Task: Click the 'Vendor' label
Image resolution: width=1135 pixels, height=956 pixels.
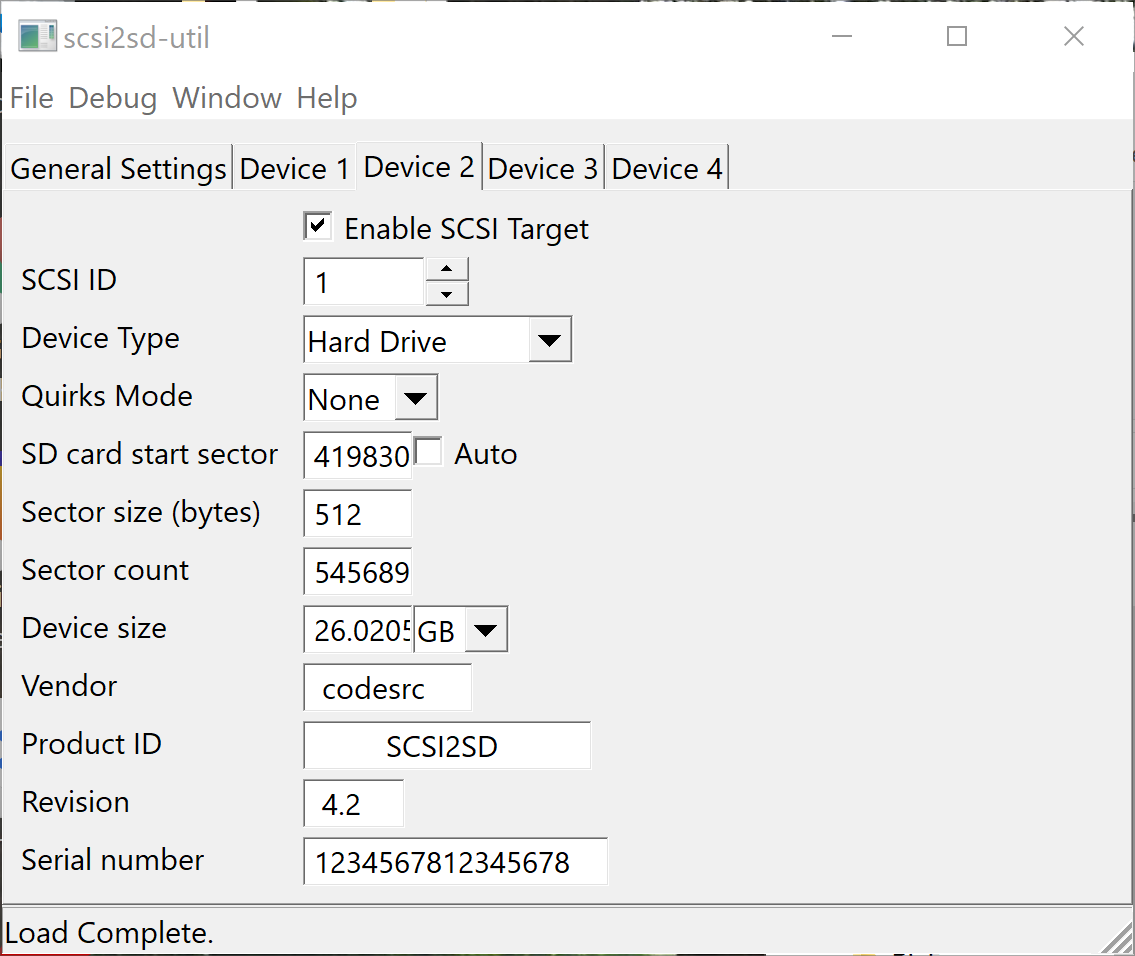Action: click(x=69, y=686)
